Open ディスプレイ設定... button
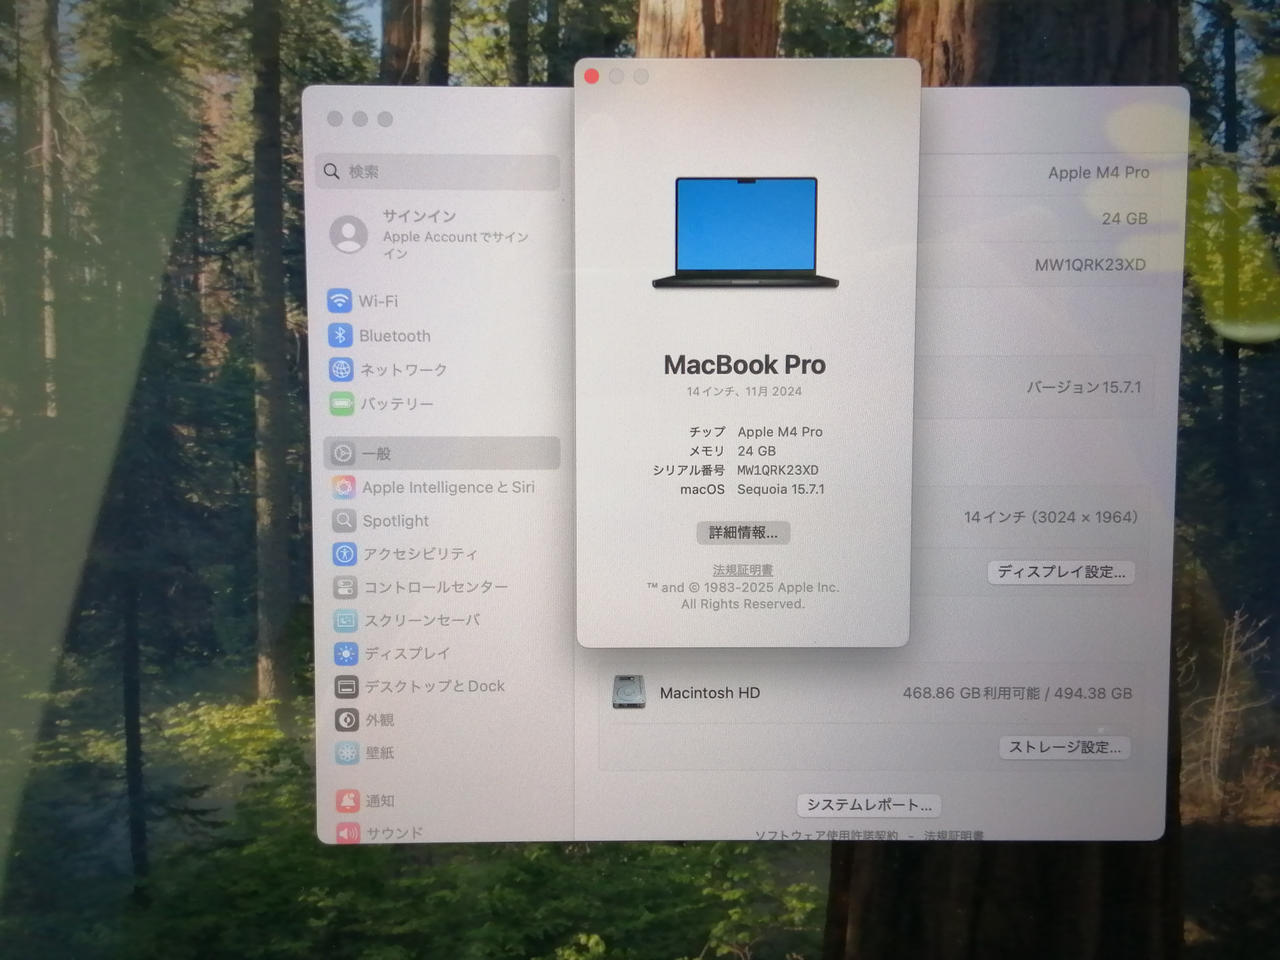 pyautogui.click(x=1061, y=572)
